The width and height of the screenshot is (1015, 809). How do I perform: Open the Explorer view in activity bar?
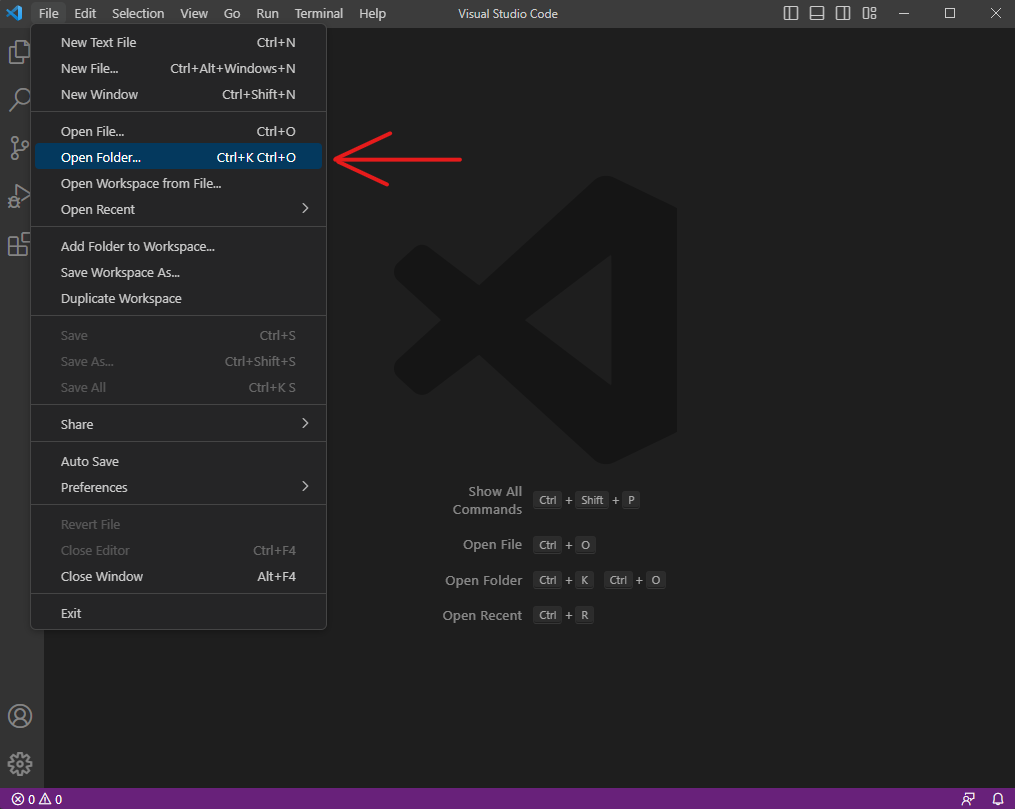tap(19, 52)
